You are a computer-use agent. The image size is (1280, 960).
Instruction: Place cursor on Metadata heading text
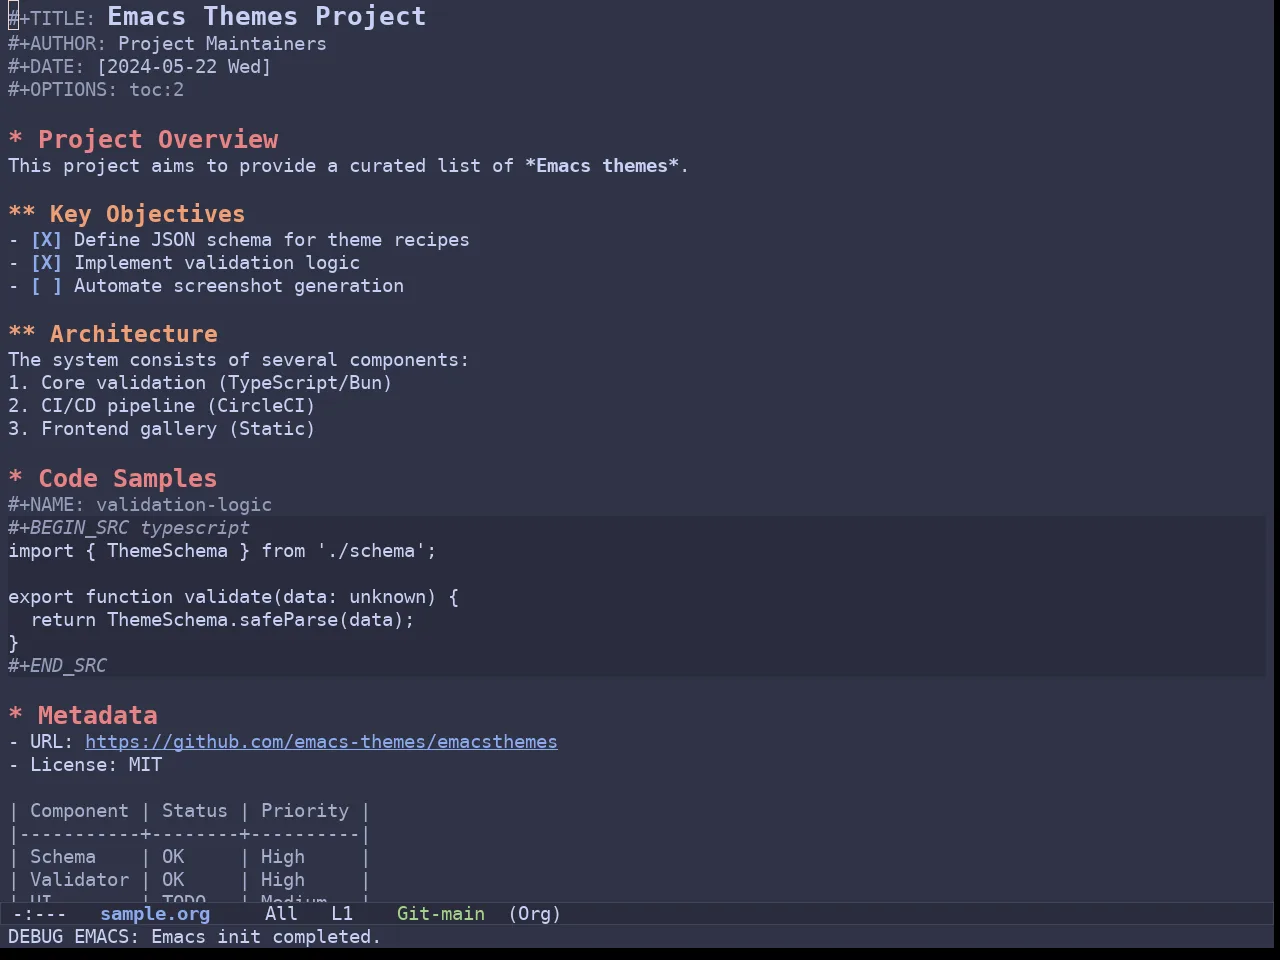(97, 716)
